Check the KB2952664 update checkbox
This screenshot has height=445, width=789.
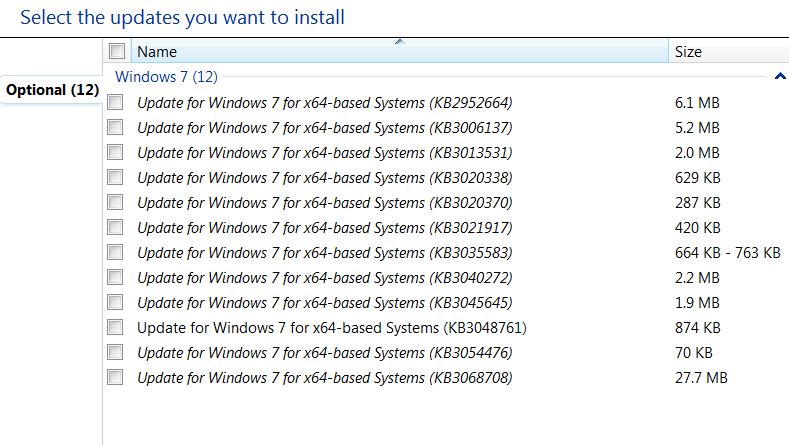[x=115, y=102]
